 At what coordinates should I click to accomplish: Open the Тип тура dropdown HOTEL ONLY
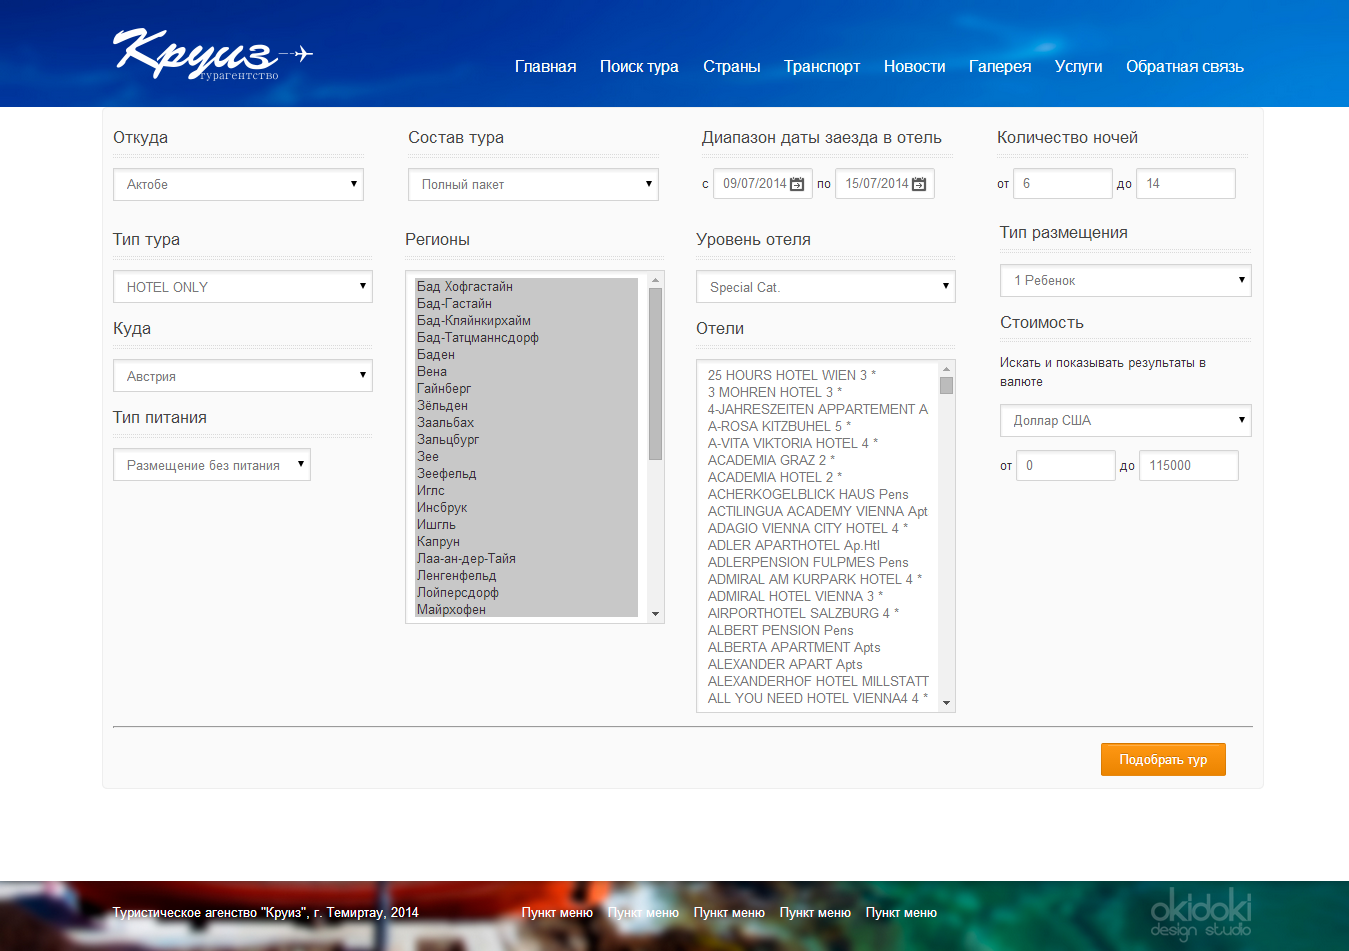(x=242, y=287)
